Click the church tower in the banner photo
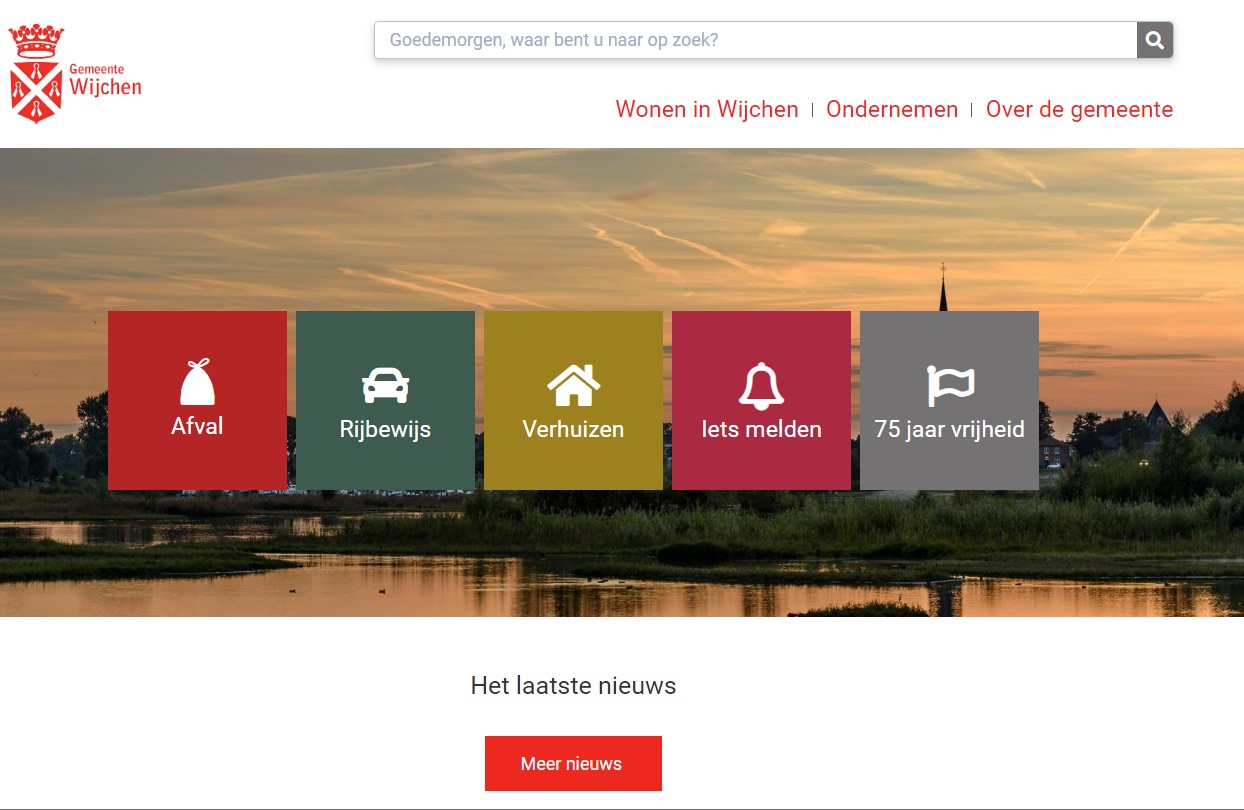This screenshot has height=810, width=1244. [942, 290]
